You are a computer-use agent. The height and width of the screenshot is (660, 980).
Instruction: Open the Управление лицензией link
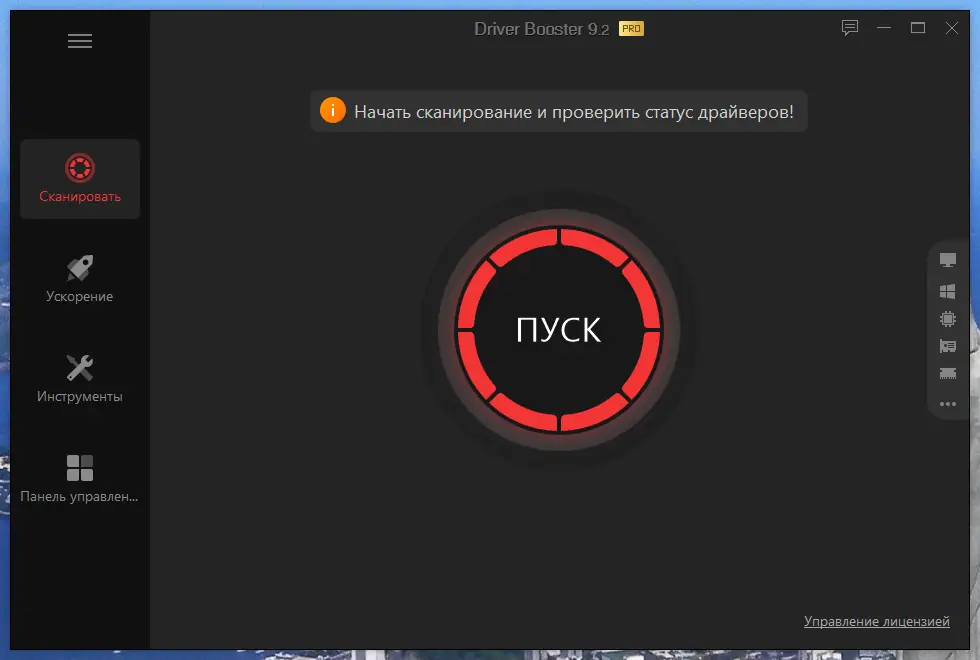(877, 621)
